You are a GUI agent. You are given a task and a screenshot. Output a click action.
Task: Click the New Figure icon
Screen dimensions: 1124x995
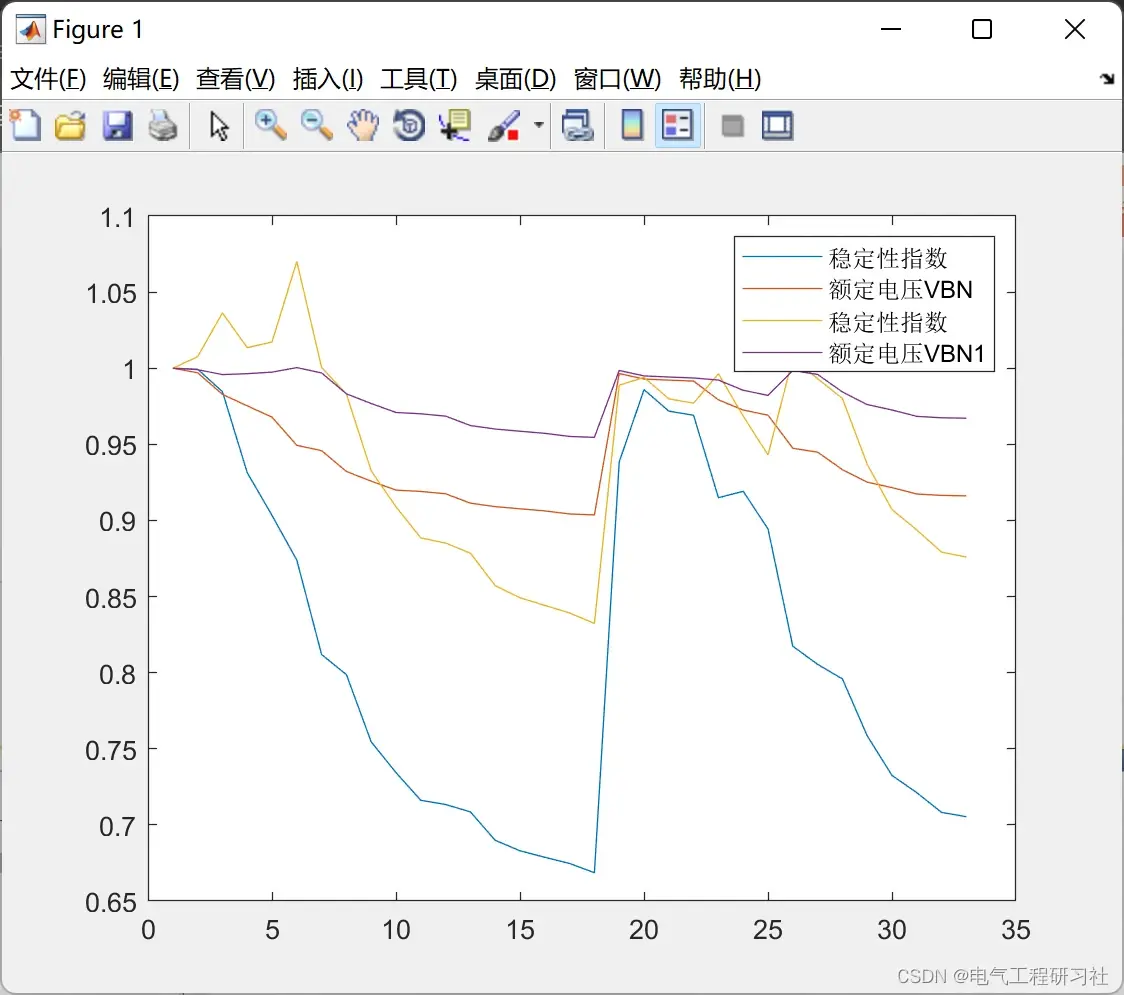pyautogui.click(x=26, y=125)
